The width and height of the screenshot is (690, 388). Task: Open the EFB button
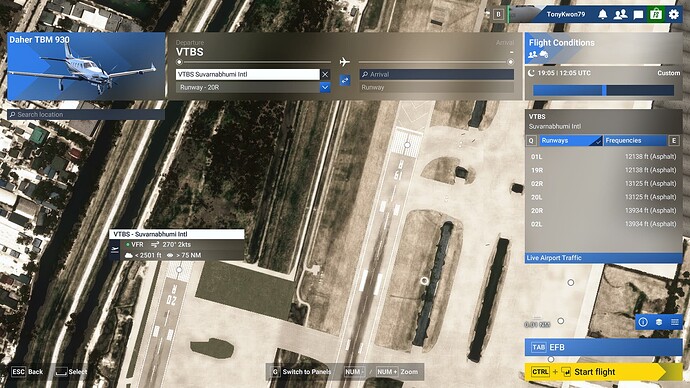point(603,347)
